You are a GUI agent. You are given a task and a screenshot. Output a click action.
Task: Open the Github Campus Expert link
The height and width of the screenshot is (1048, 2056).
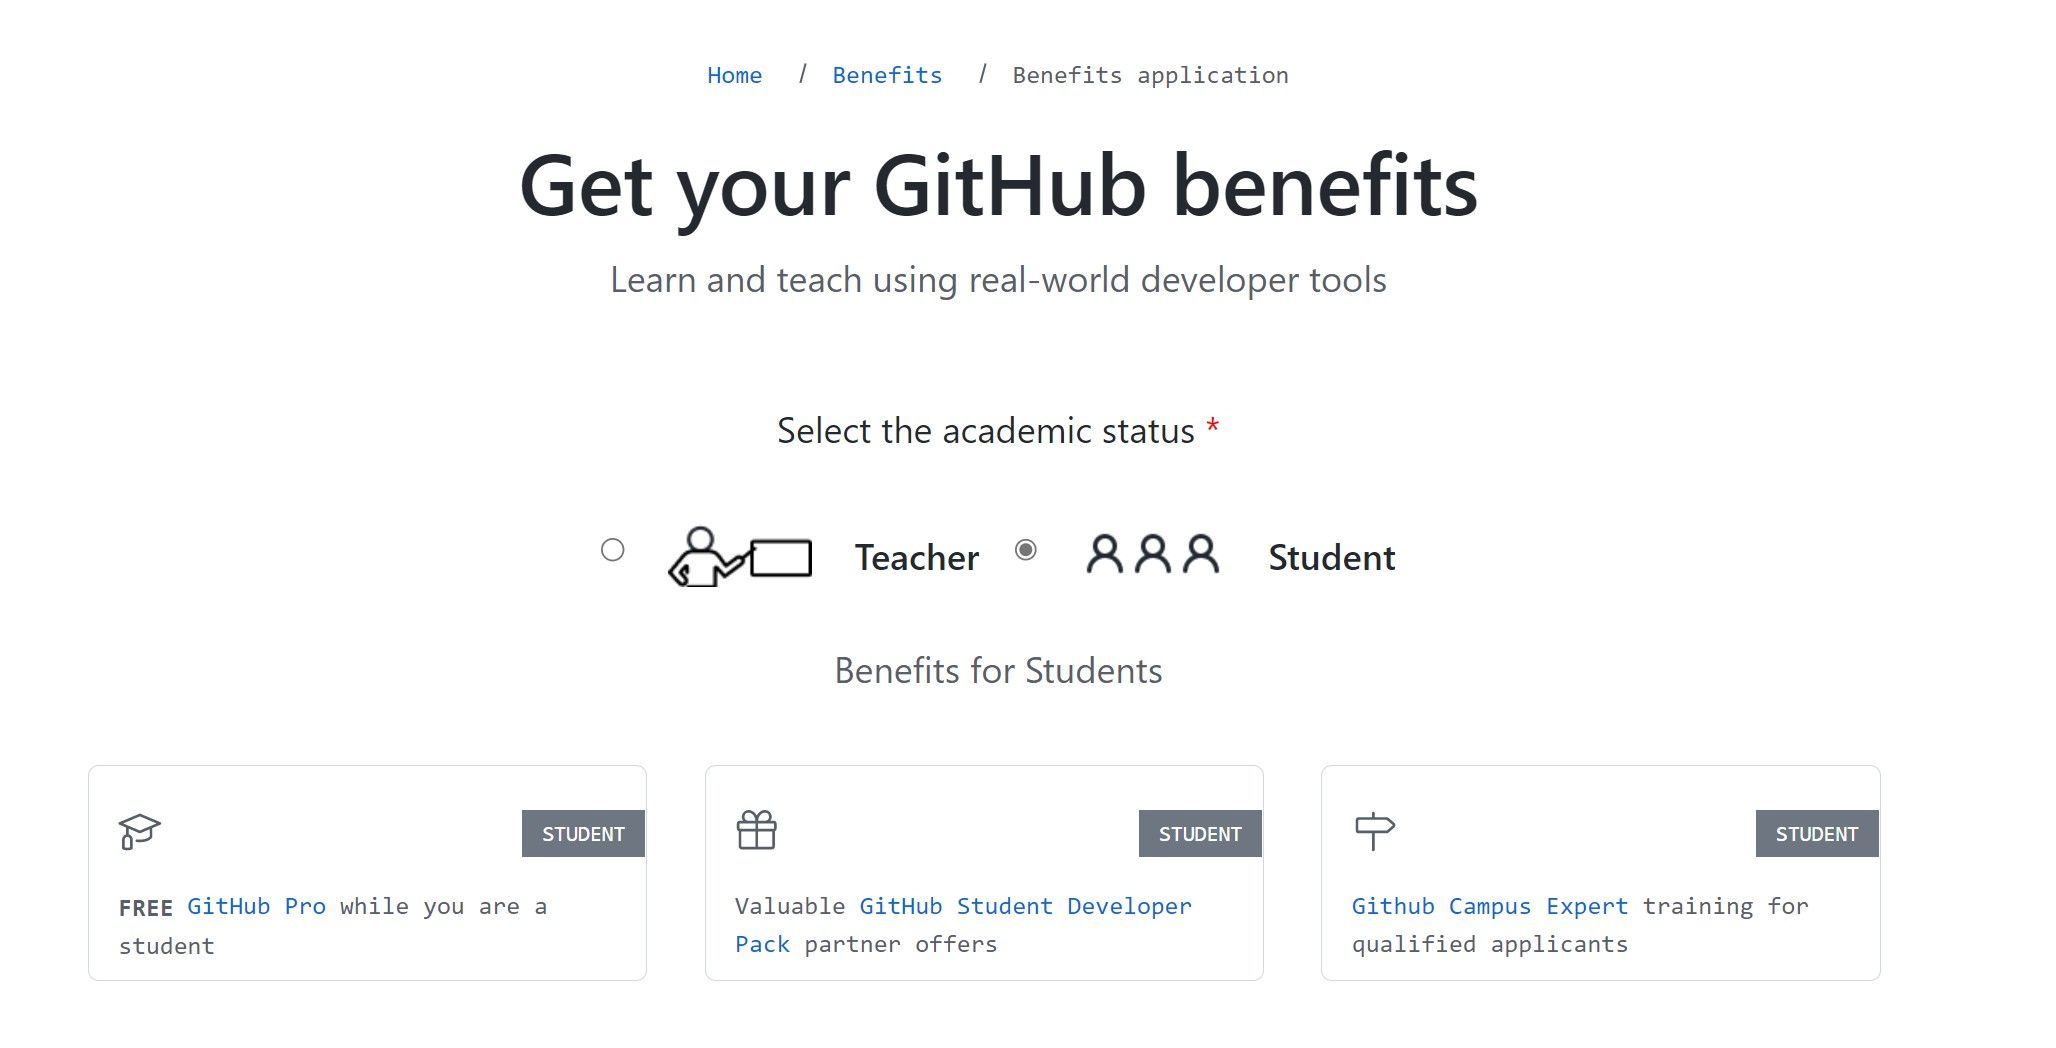1489,906
